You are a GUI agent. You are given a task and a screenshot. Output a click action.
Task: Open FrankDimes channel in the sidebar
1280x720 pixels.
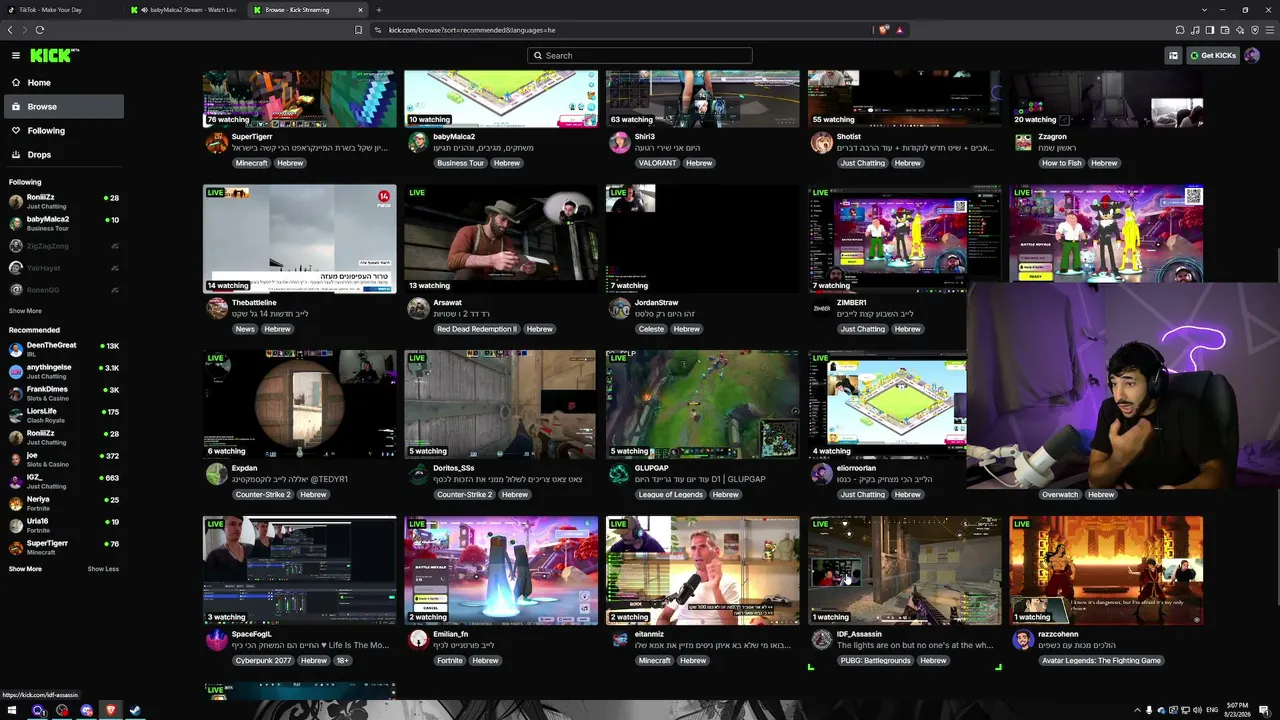tap(64, 393)
